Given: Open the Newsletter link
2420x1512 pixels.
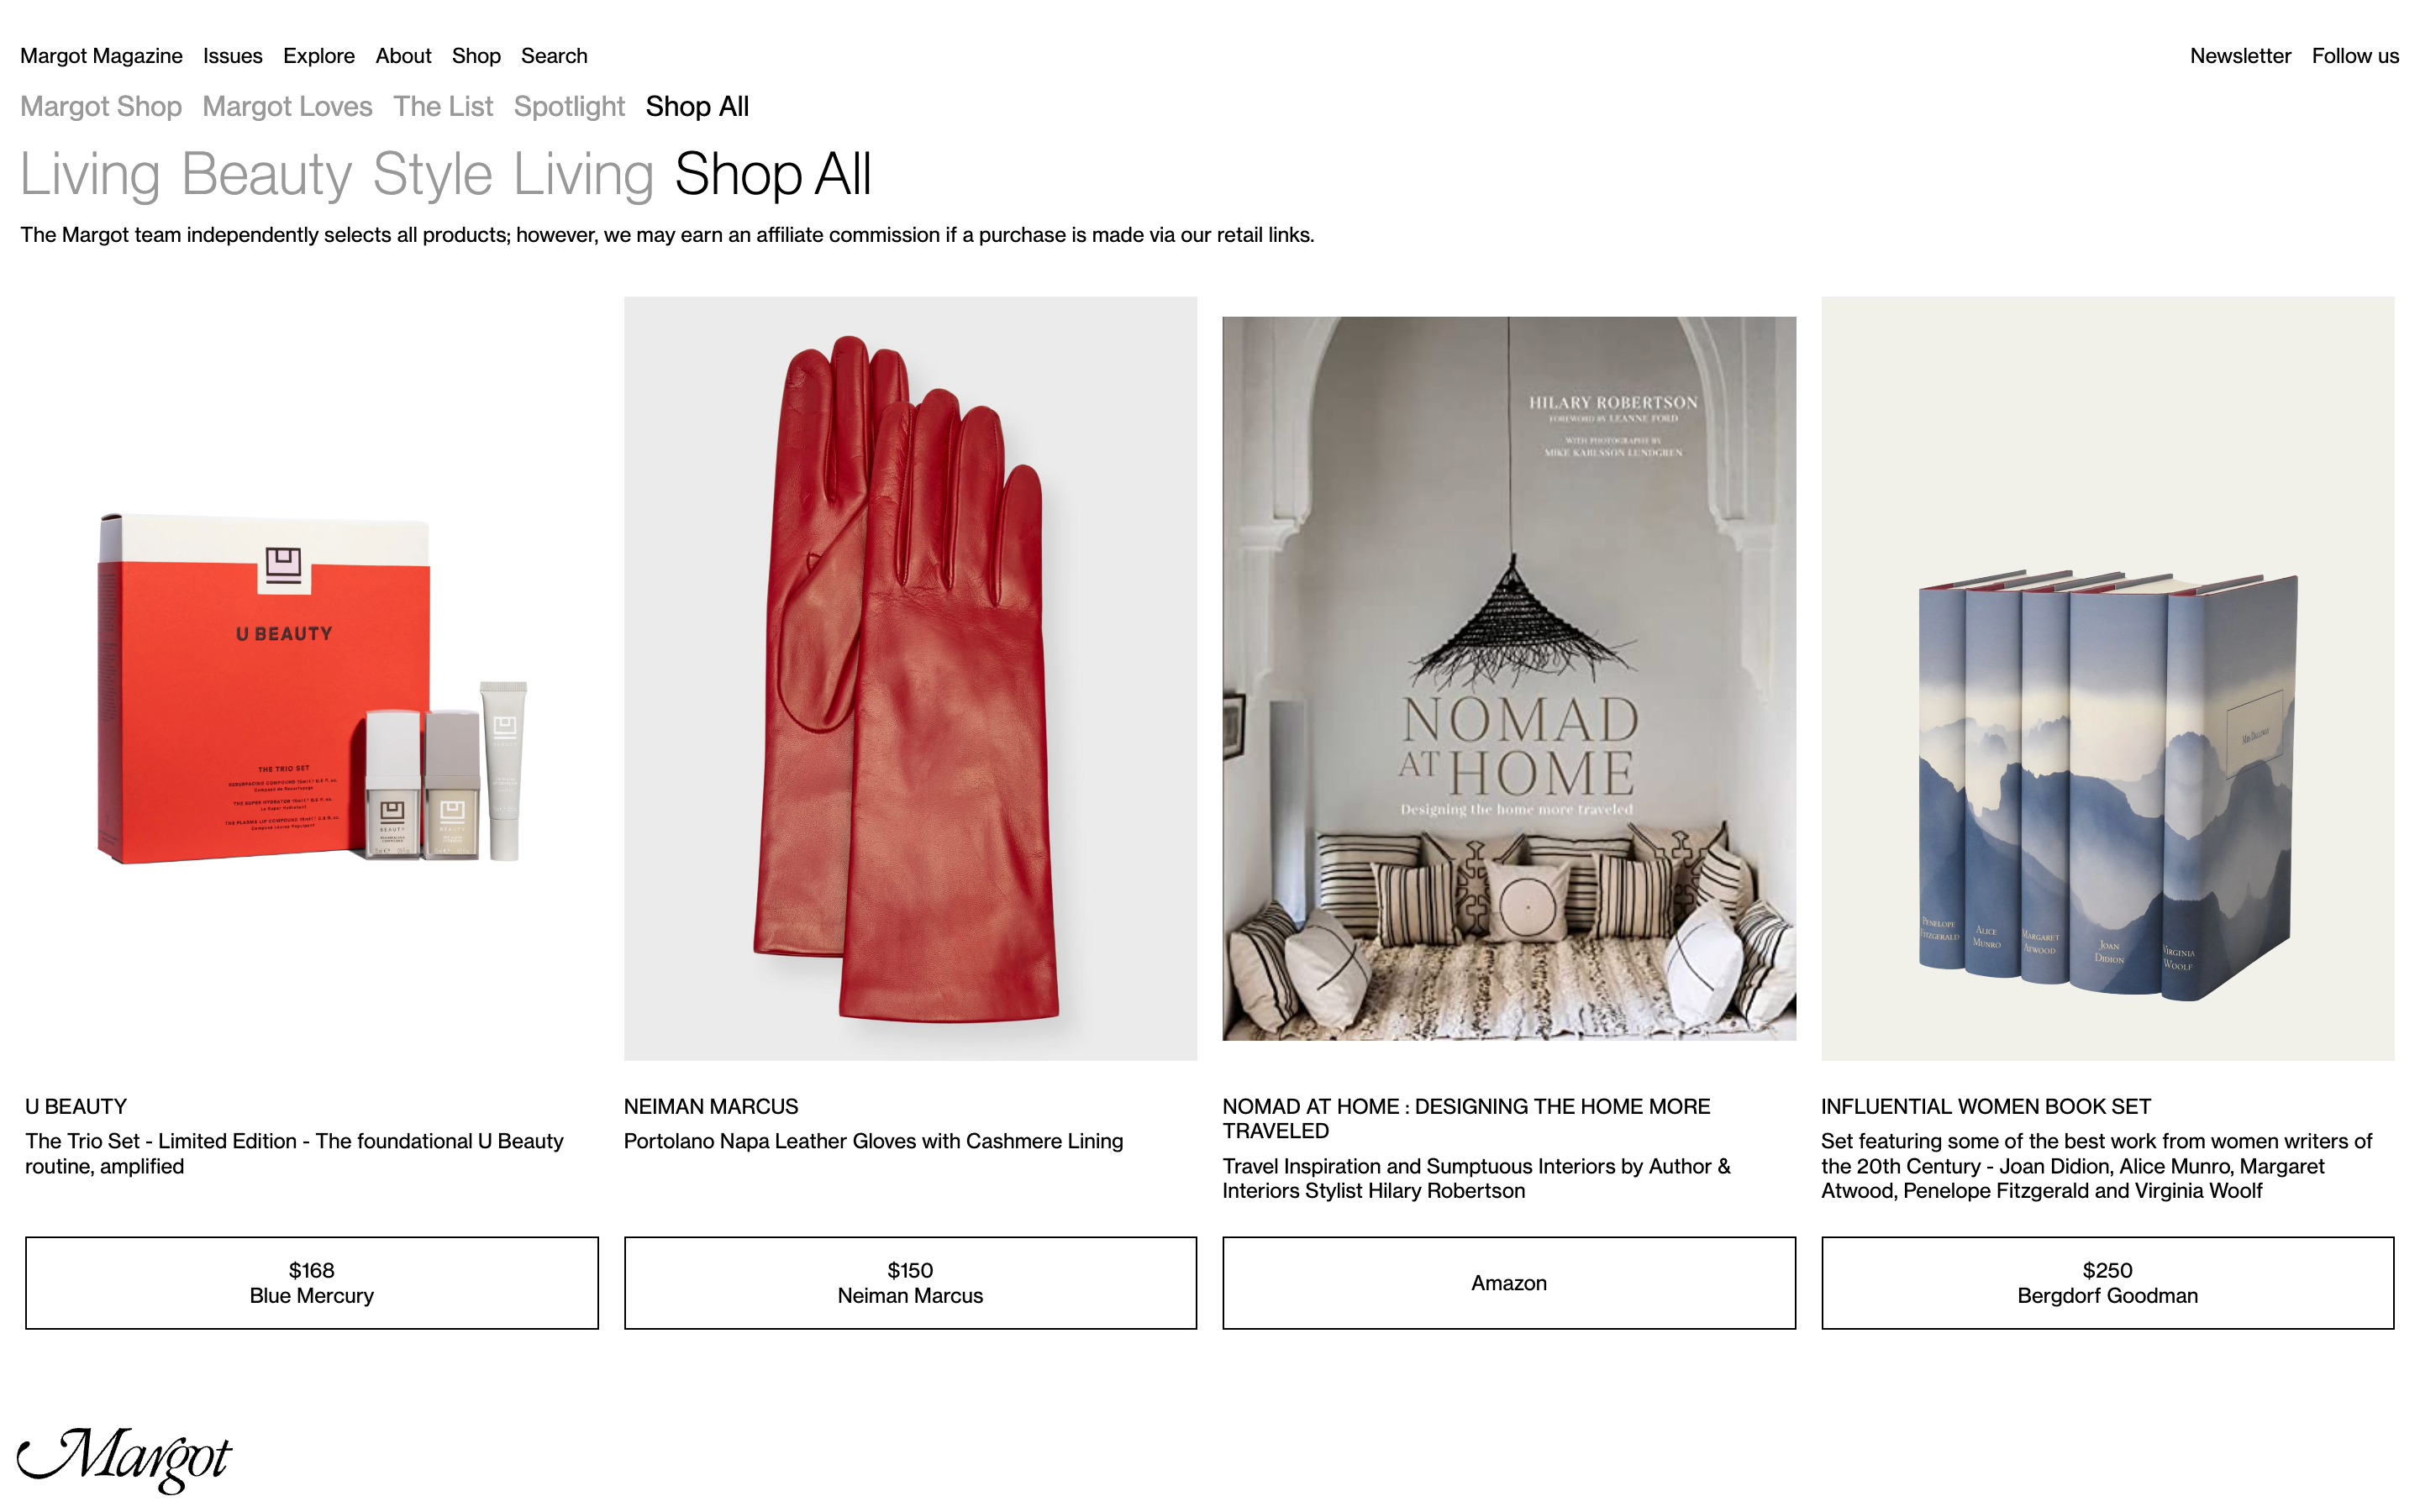Looking at the screenshot, I should (2240, 56).
